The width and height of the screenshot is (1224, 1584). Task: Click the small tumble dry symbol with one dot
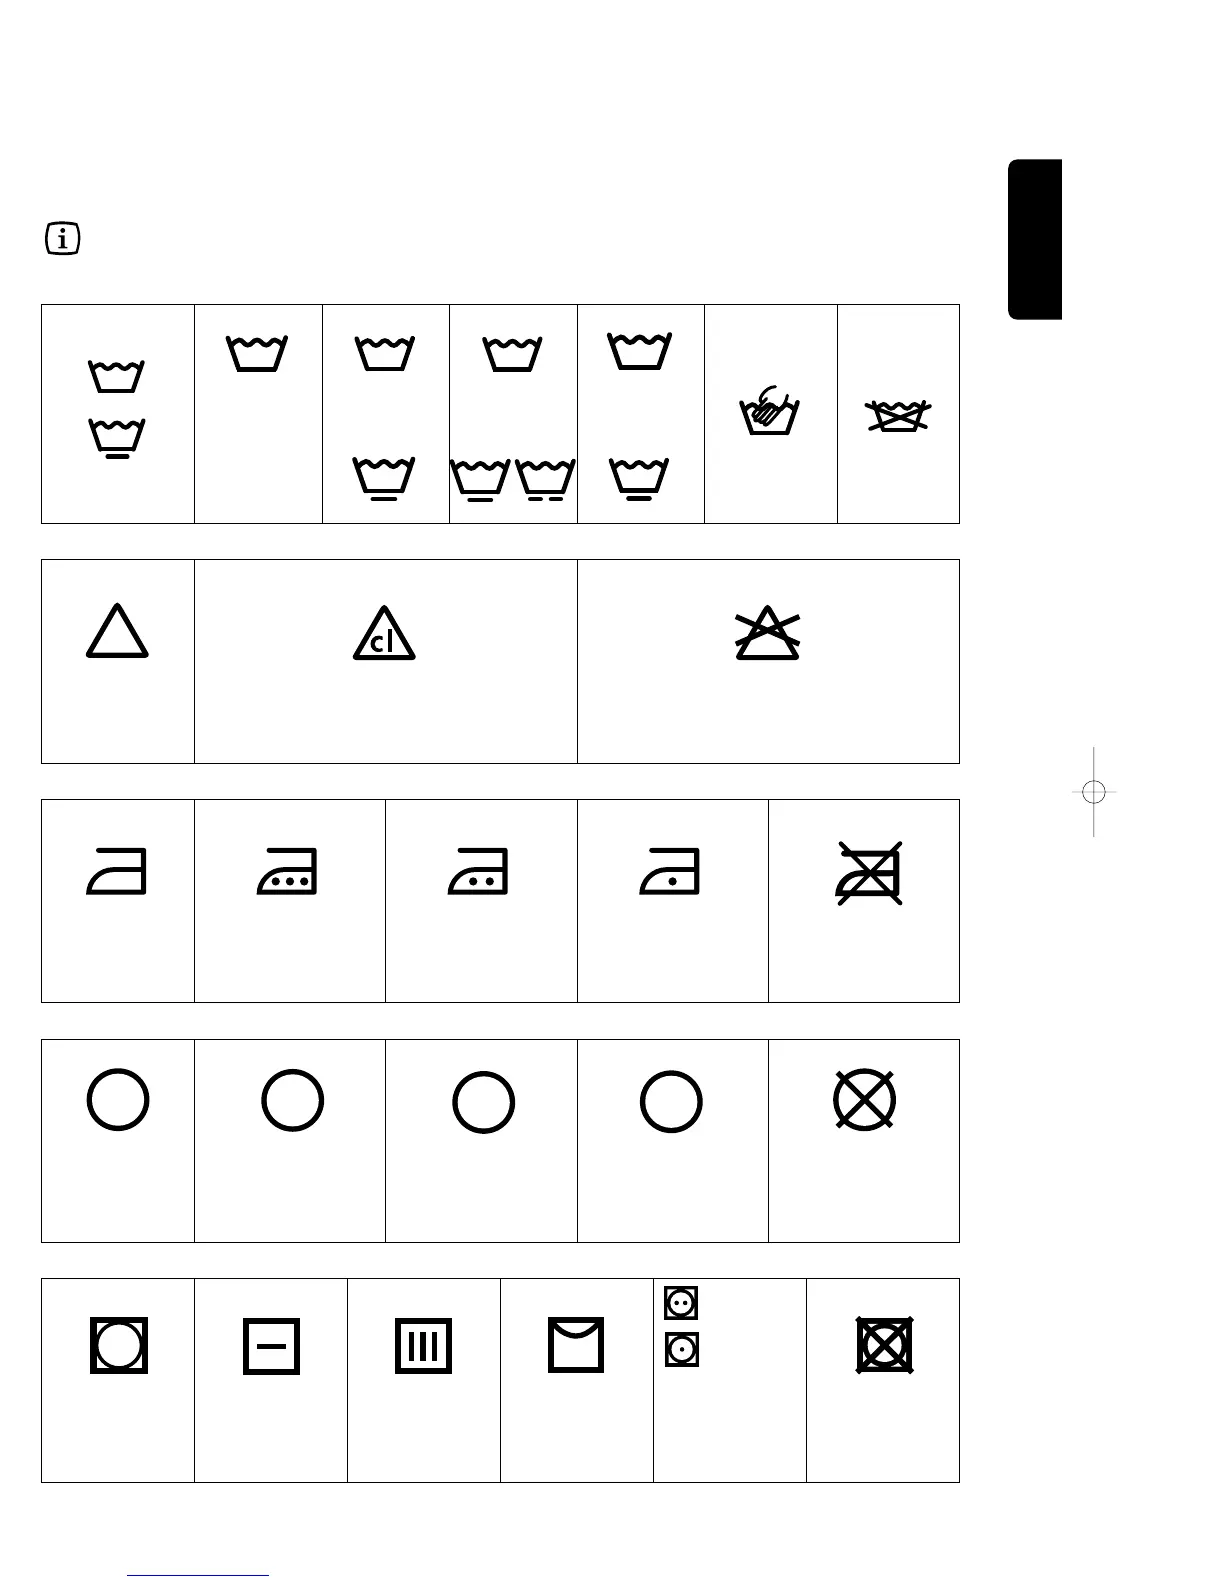click(x=681, y=1349)
